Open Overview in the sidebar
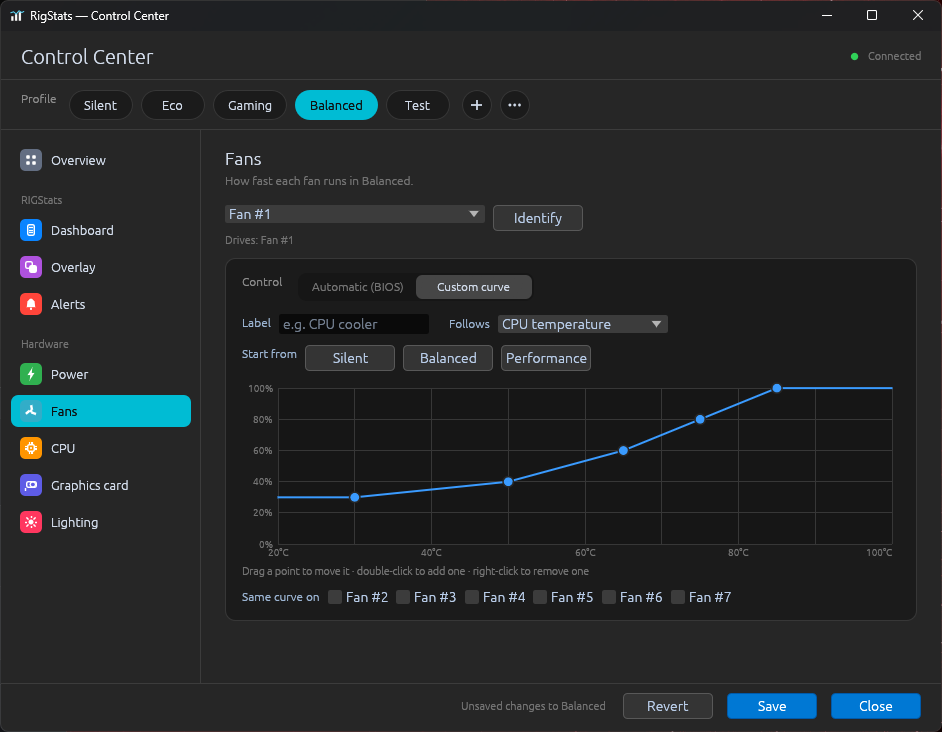Screen dimensions: 942x732 101,160
